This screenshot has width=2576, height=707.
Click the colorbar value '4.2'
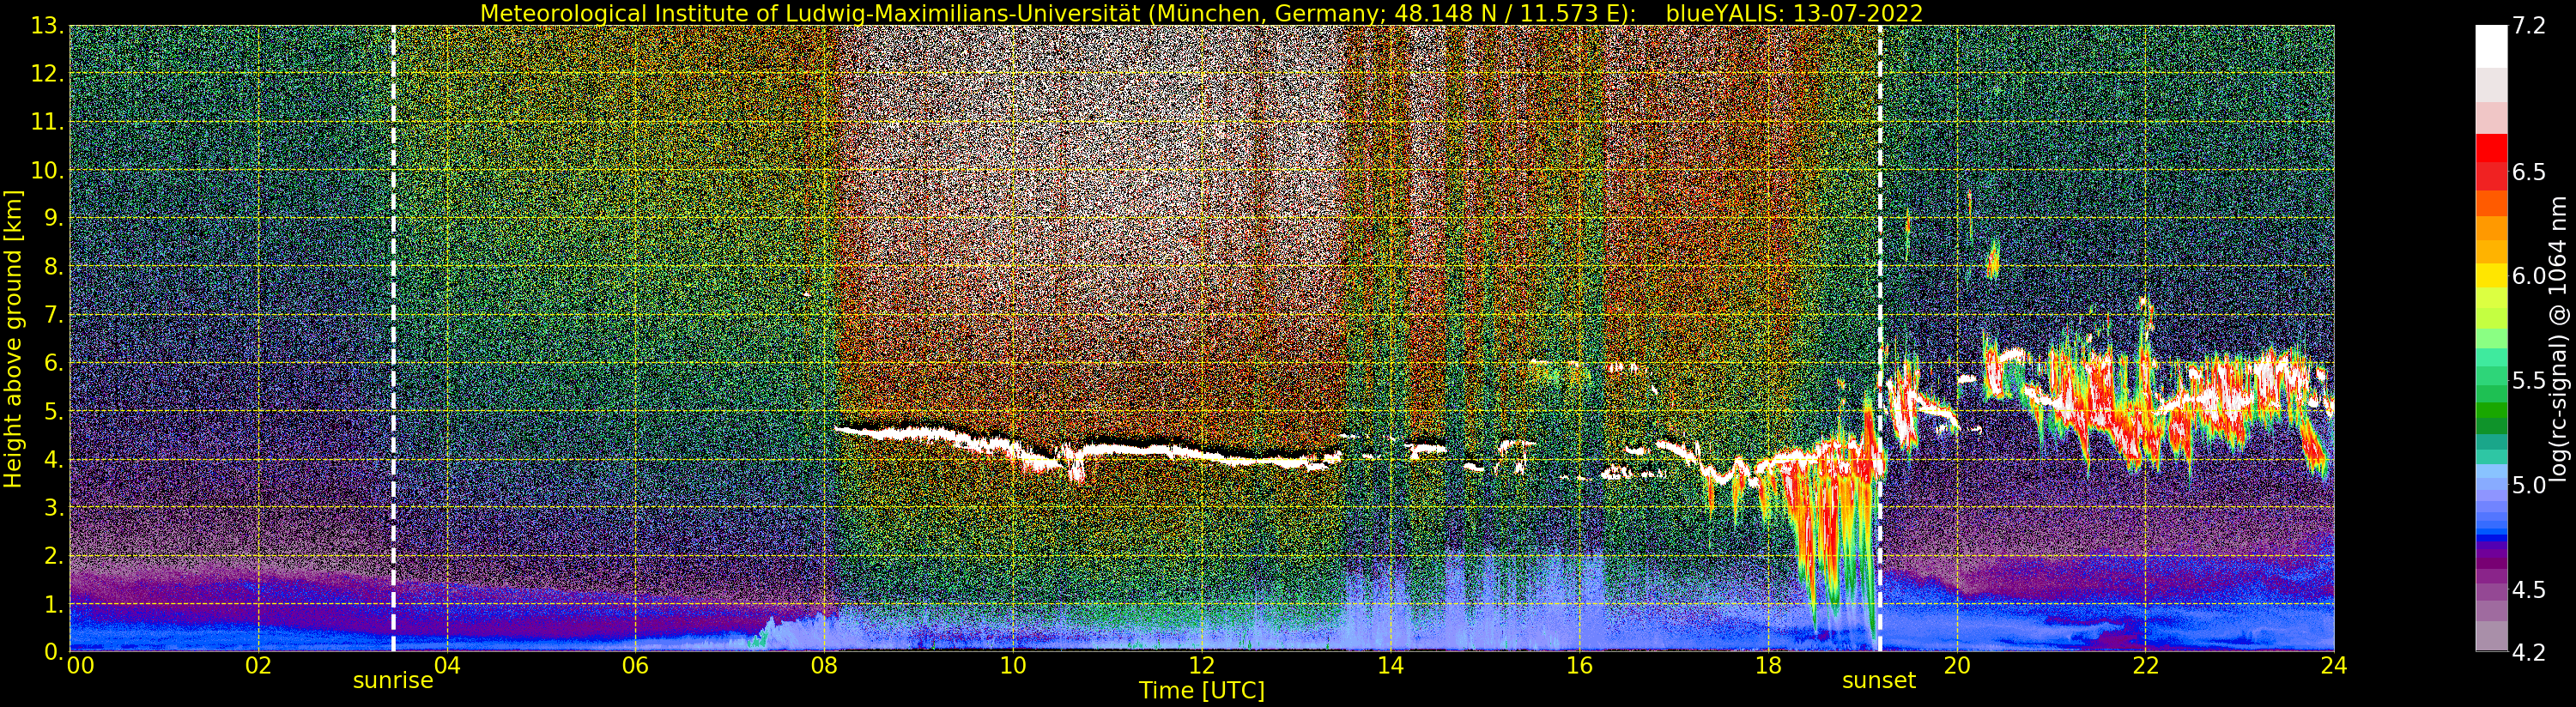point(2529,652)
